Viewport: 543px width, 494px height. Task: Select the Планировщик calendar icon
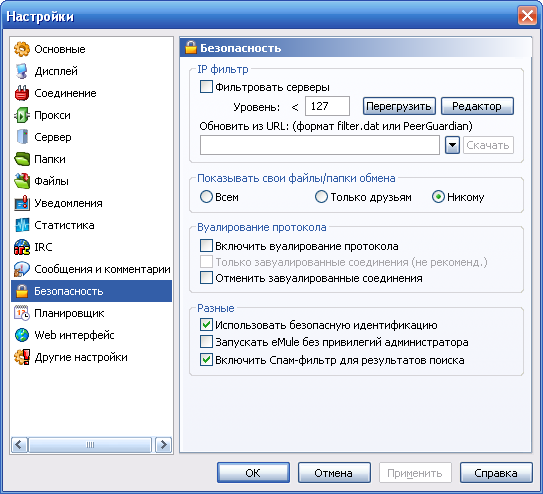click(21, 313)
